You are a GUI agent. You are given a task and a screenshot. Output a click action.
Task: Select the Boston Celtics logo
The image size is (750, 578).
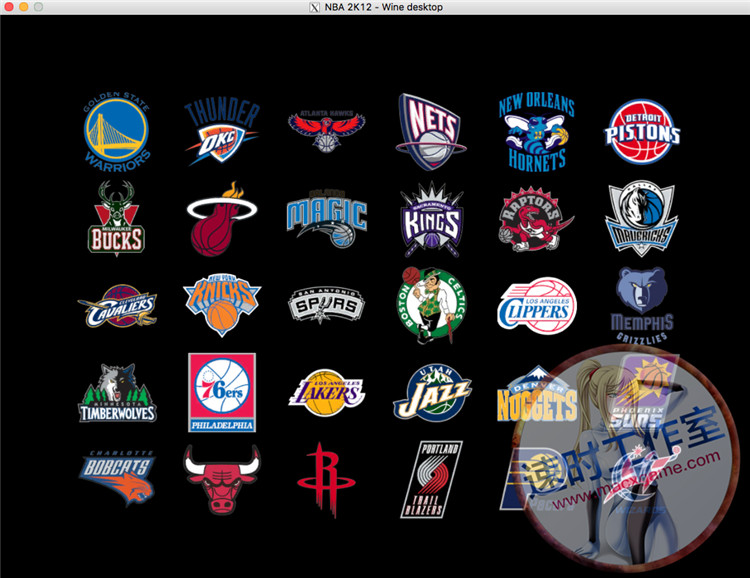point(431,305)
